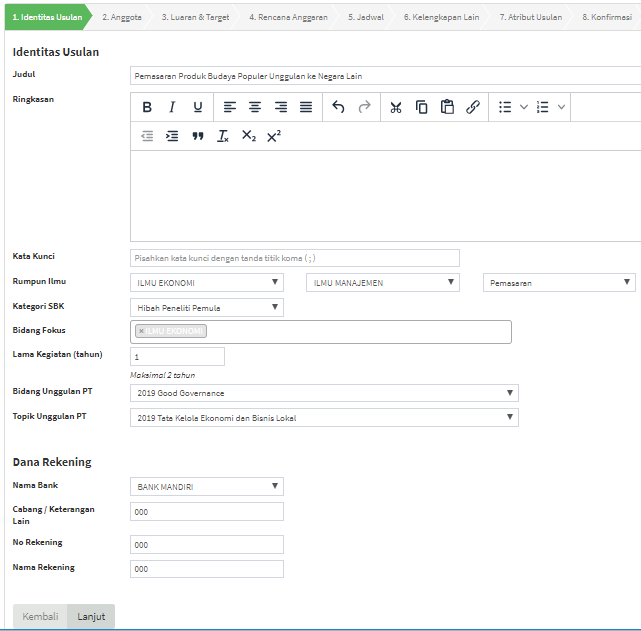Open bulleted list style options chevron
This screenshot has width=641, height=631.
tap(524, 107)
